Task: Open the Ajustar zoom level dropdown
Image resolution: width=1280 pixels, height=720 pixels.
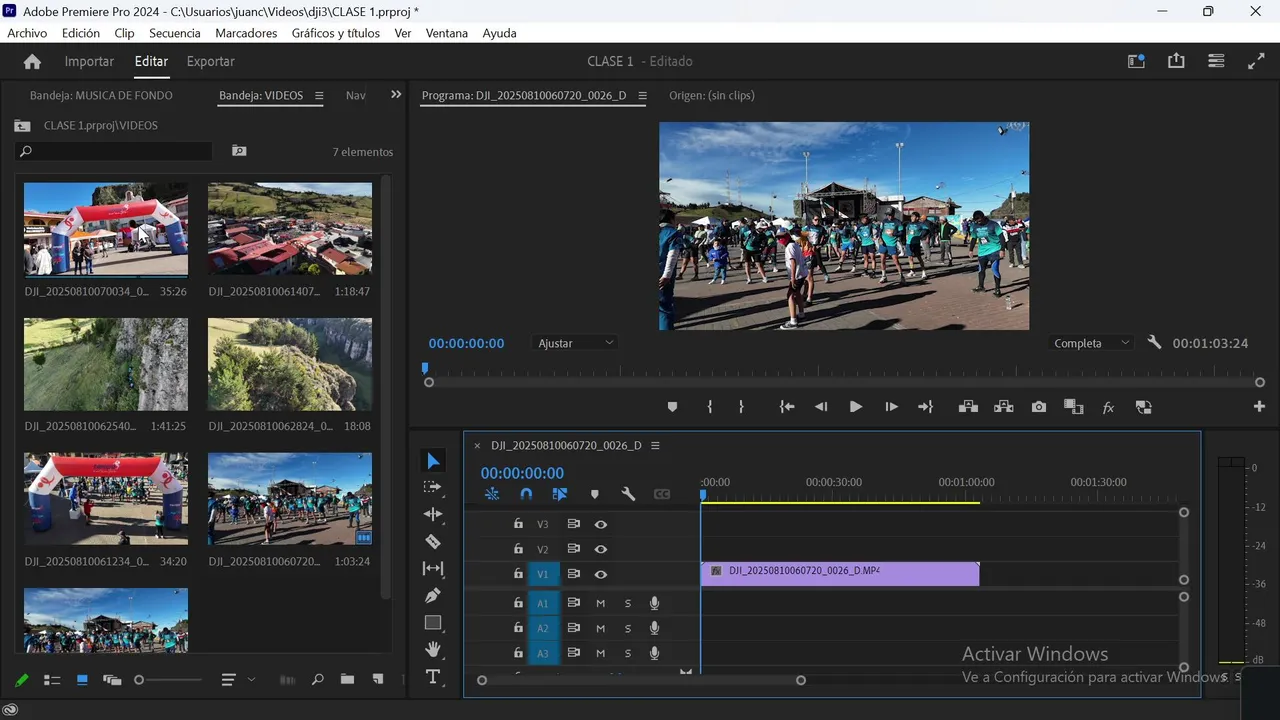Action: [x=576, y=343]
